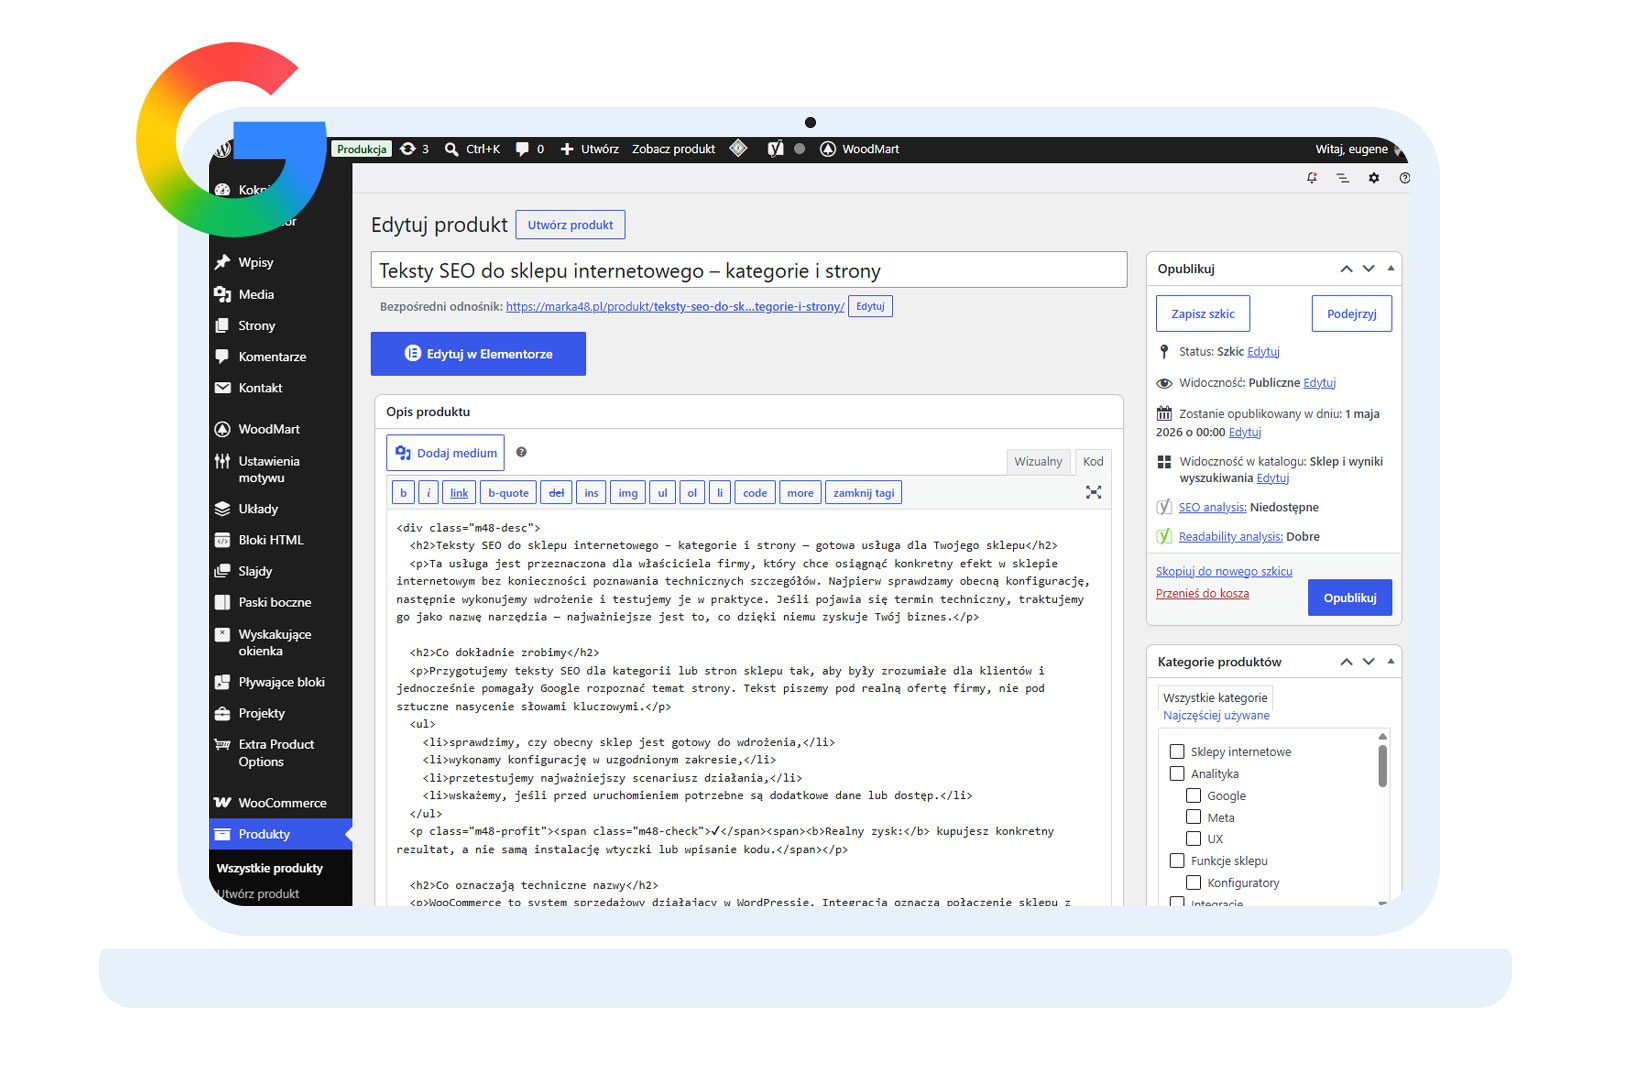Click the product title input field
Viewport: 1640px width, 1080px height.
pos(749,270)
